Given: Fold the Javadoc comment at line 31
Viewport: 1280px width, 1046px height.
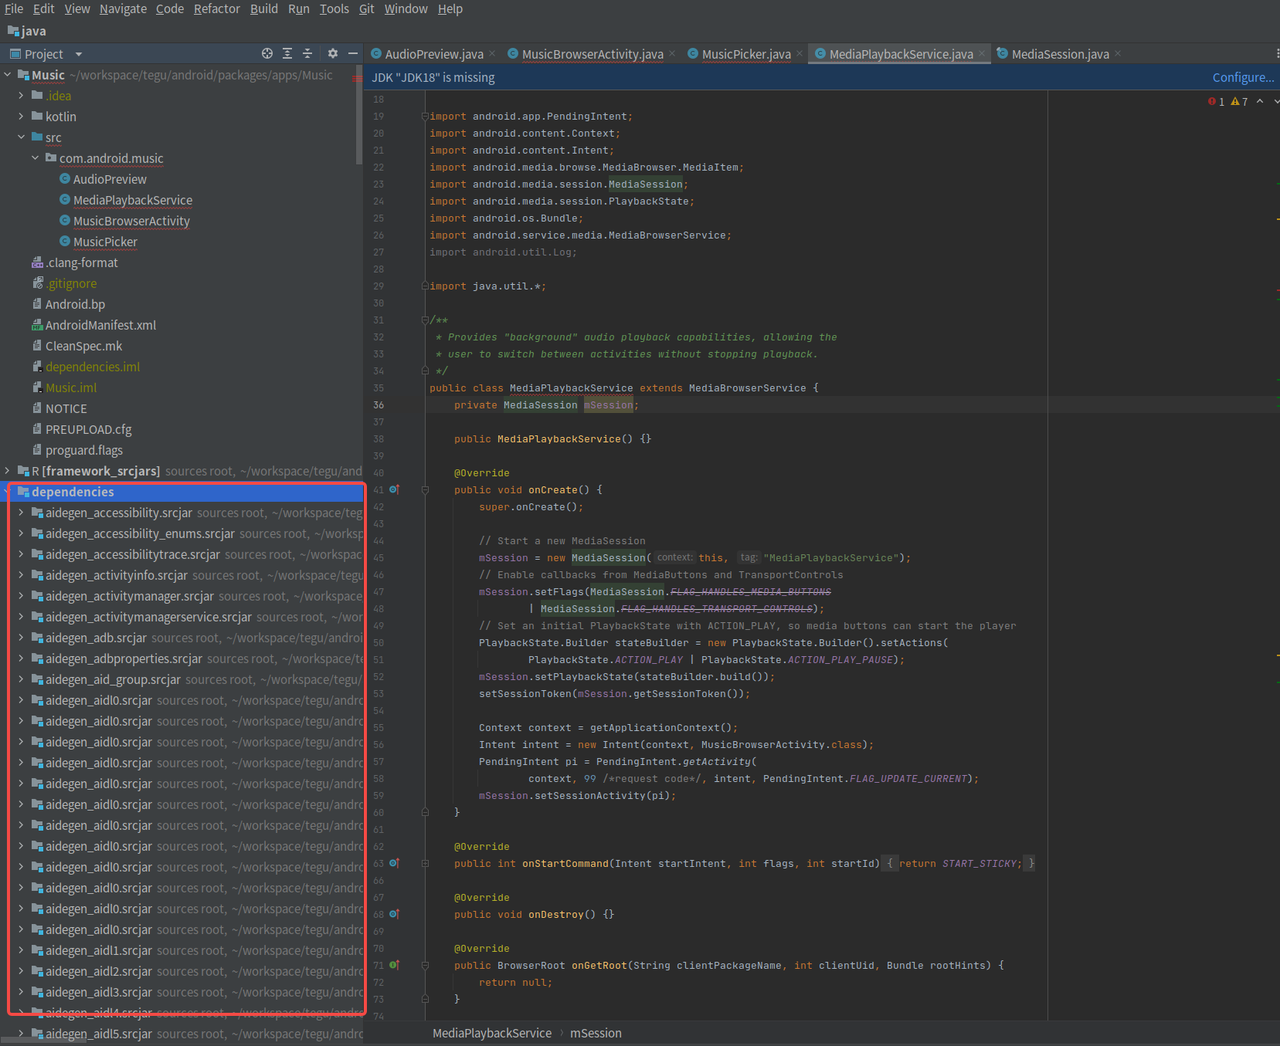Looking at the screenshot, I should [x=425, y=320].
